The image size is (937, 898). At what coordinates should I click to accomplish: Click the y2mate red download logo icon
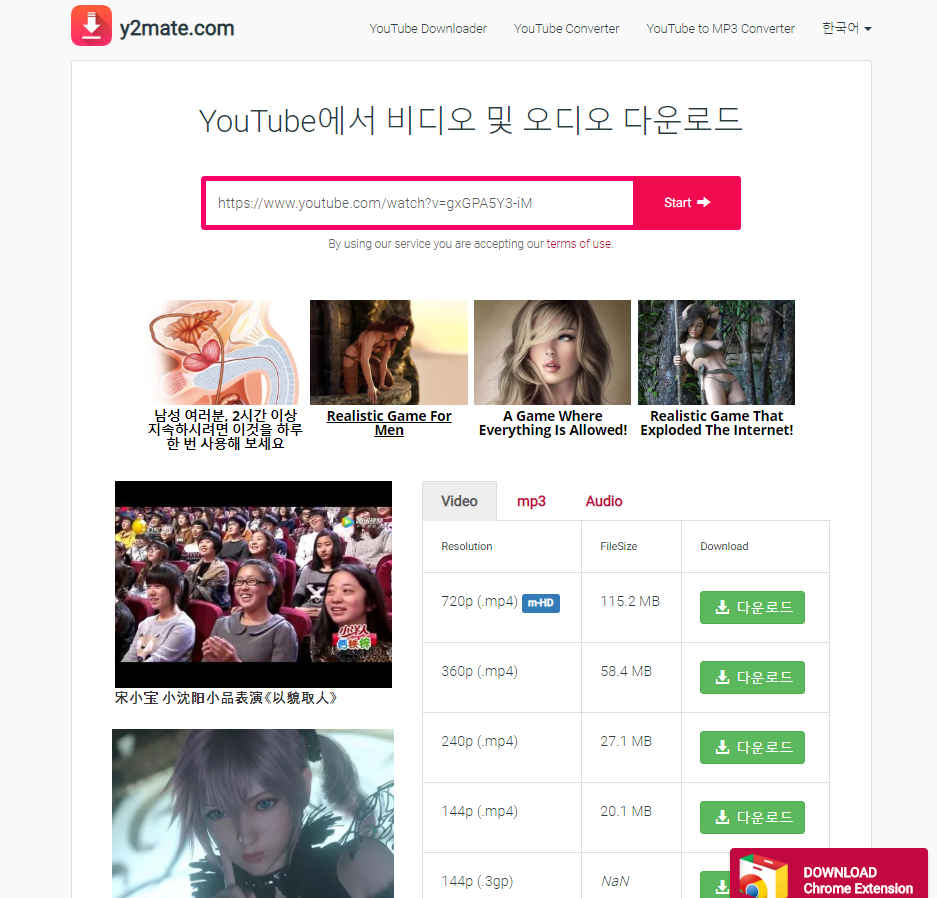(x=91, y=26)
